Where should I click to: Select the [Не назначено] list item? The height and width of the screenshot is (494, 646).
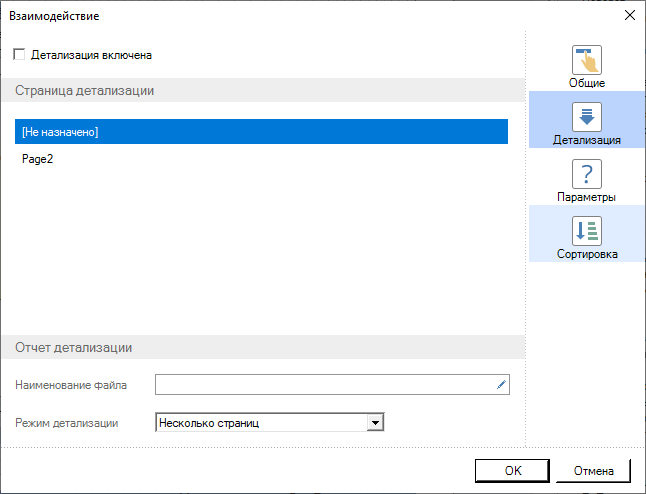pos(261,132)
